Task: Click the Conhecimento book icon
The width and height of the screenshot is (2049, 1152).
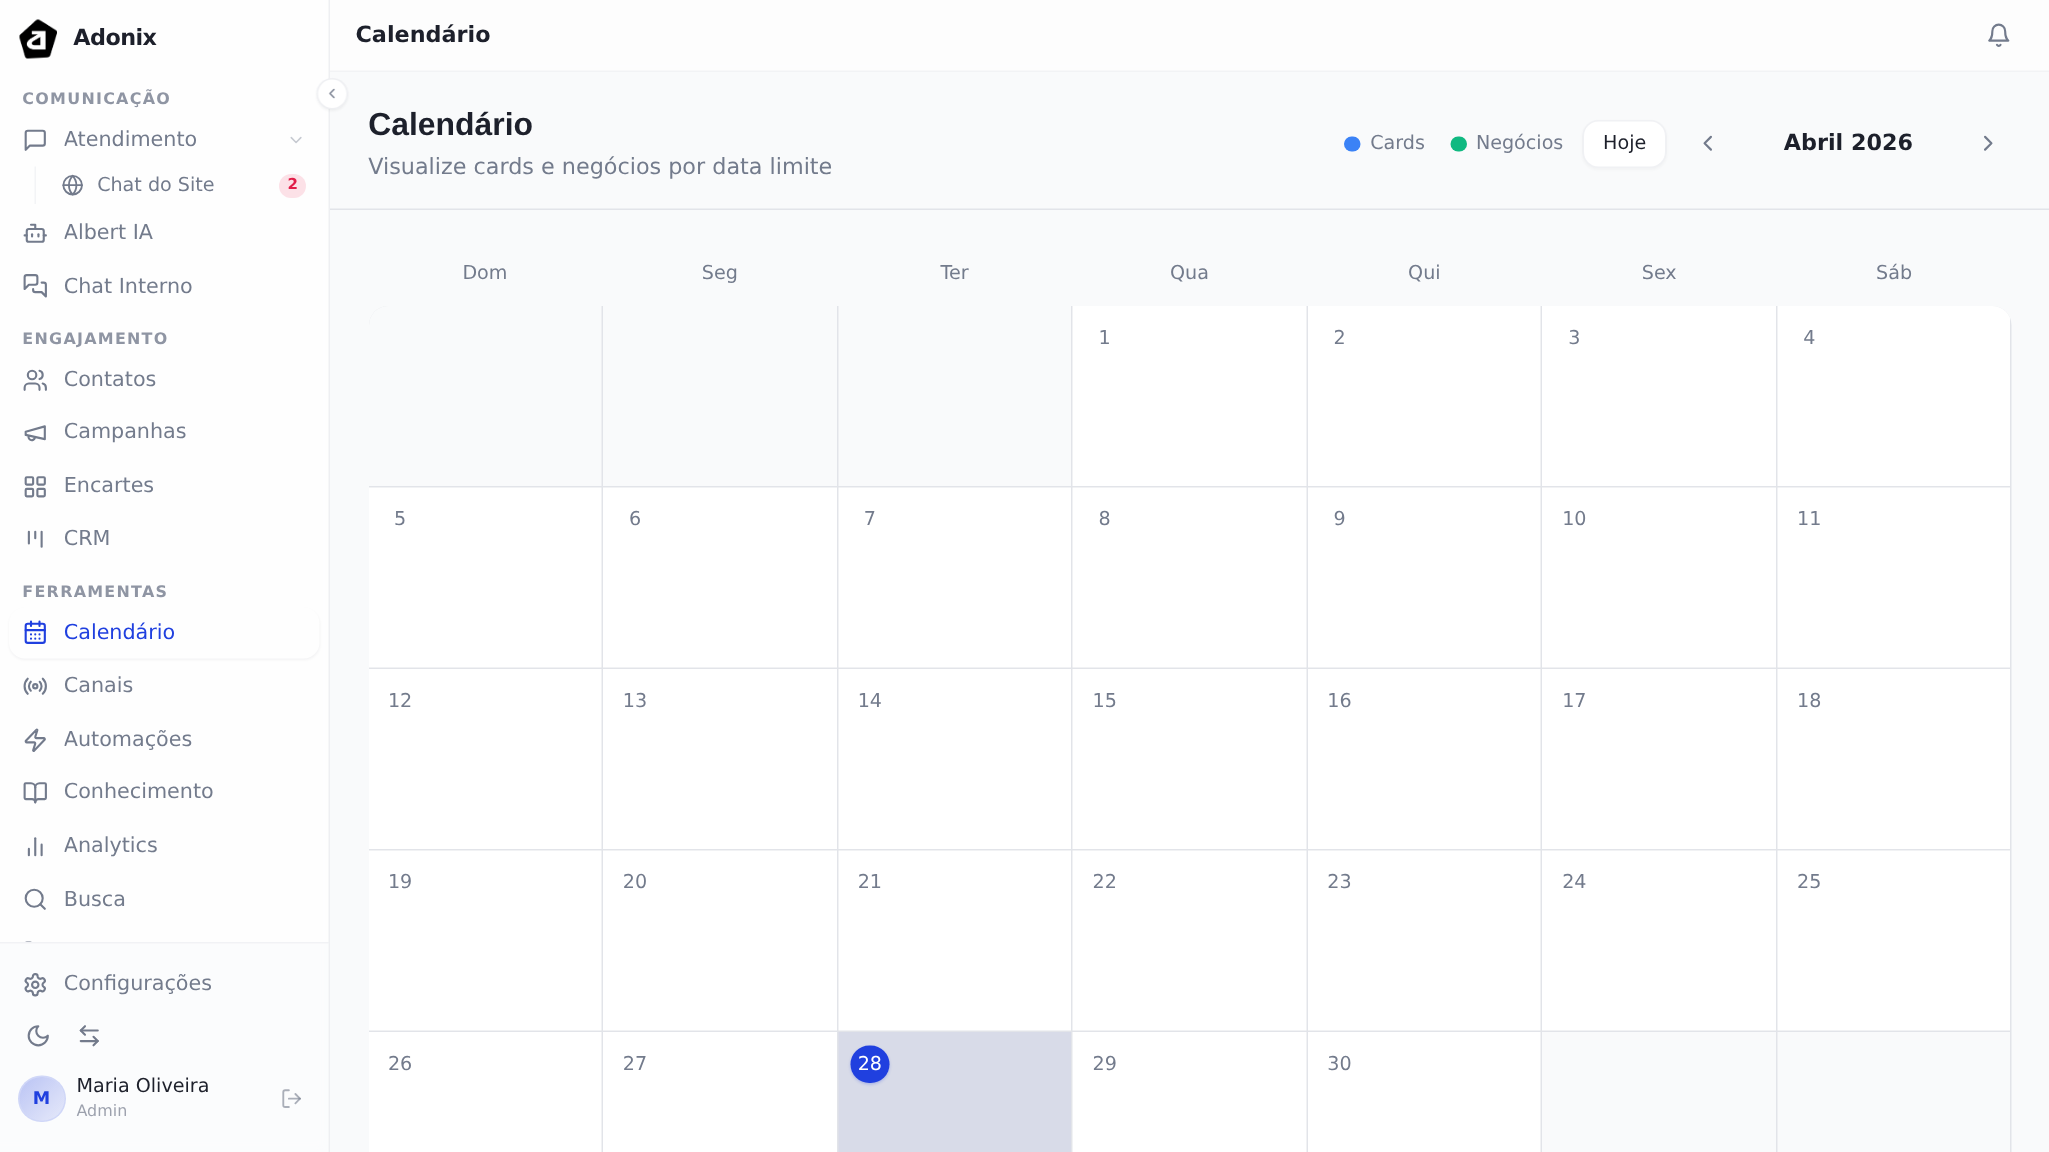Action: pos(35,792)
